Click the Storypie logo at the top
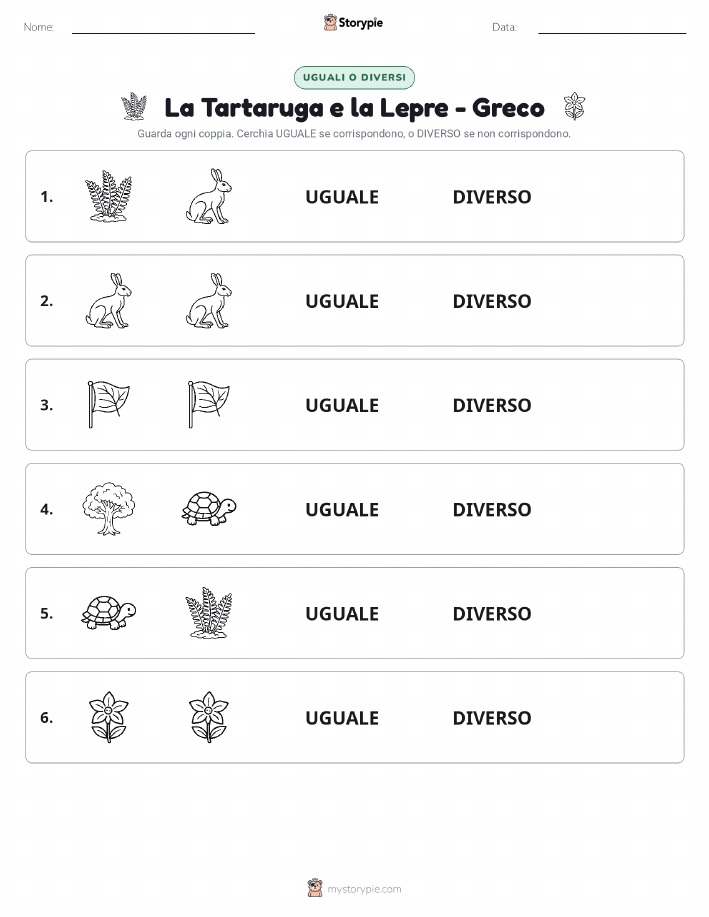The width and height of the screenshot is (709, 917). point(353,23)
